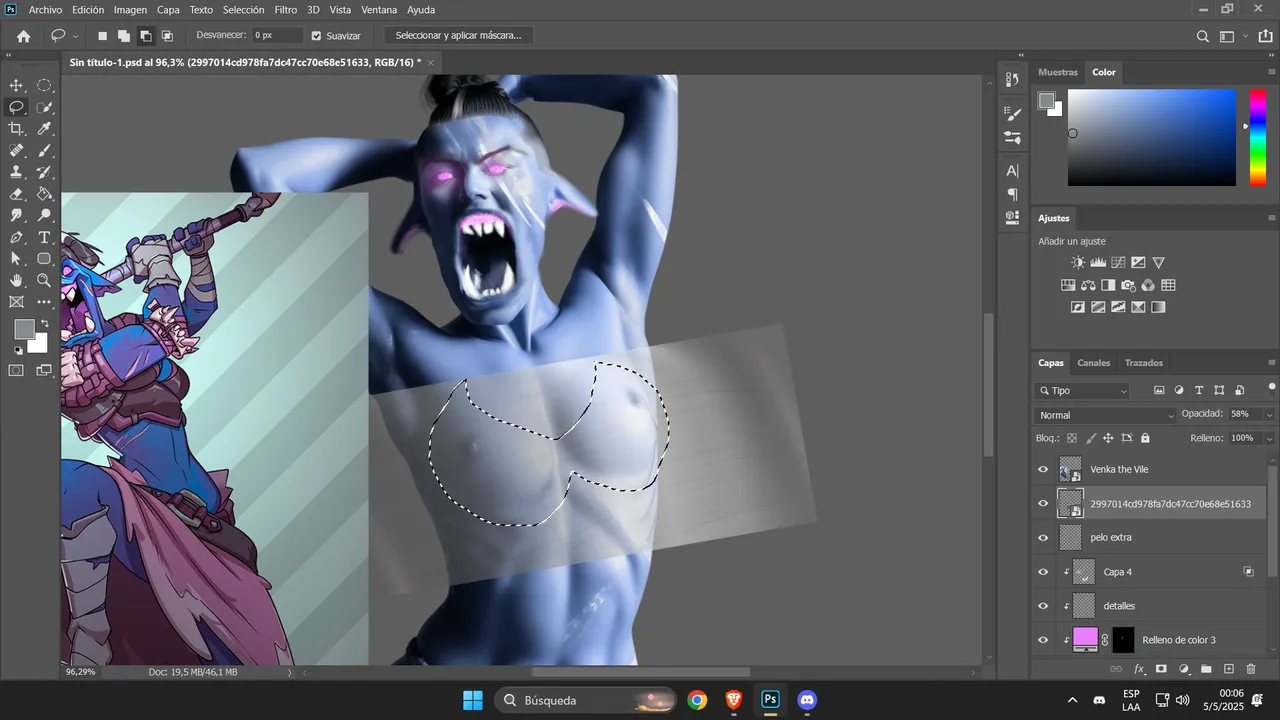Toggle the Suavizar checkbox

click(317, 36)
